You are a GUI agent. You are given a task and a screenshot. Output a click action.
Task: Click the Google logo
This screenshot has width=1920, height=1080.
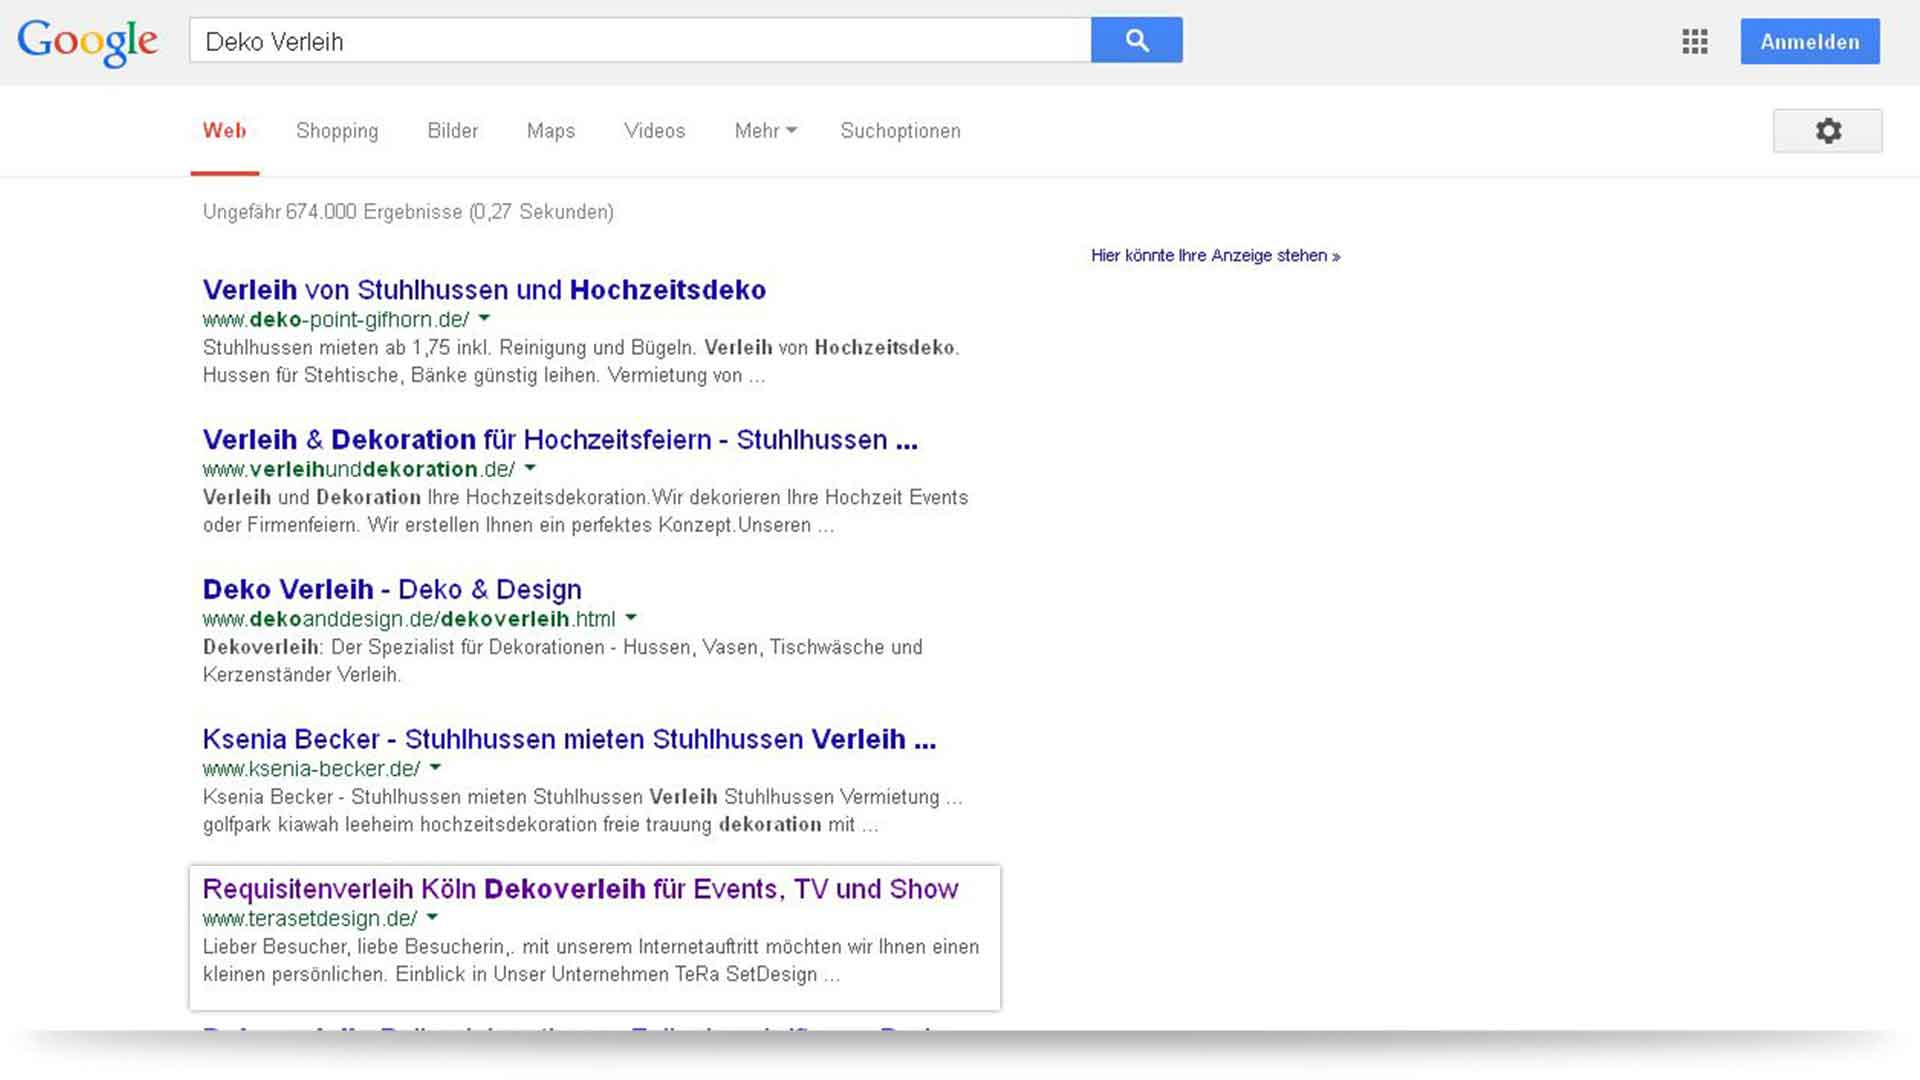[x=88, y=42]
